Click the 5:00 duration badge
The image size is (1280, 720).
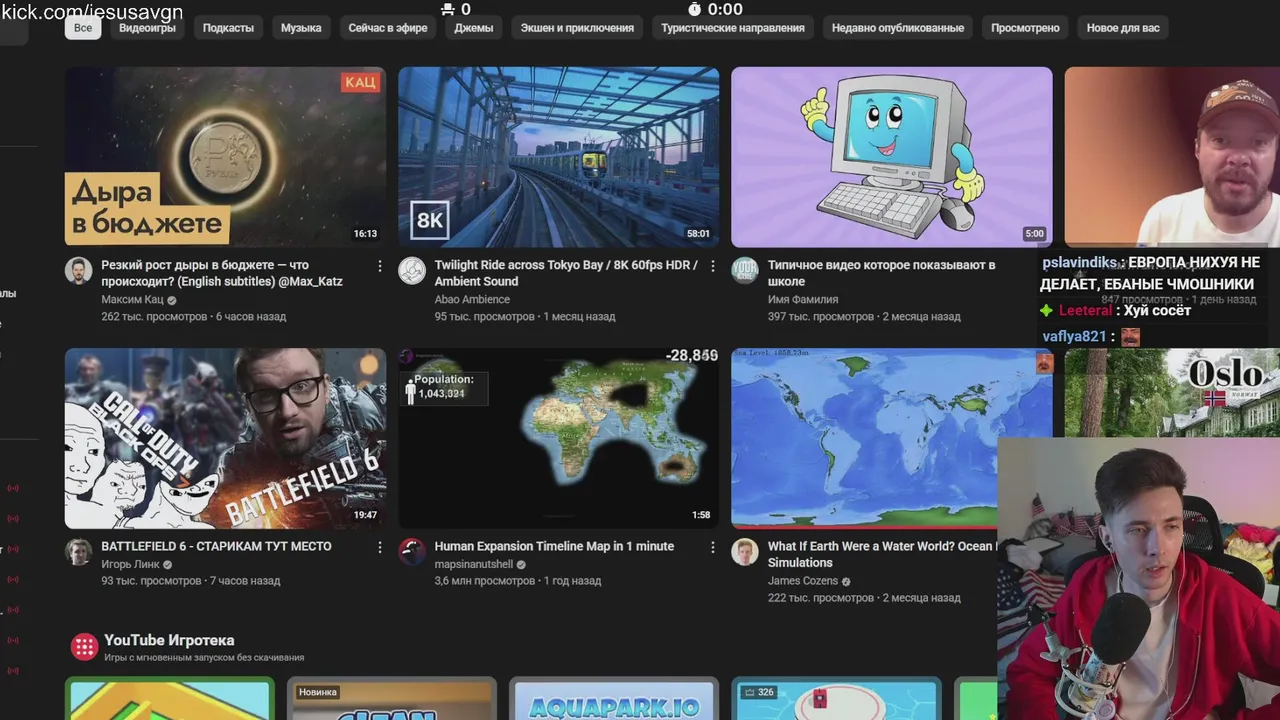click(x=1034, y=234)
